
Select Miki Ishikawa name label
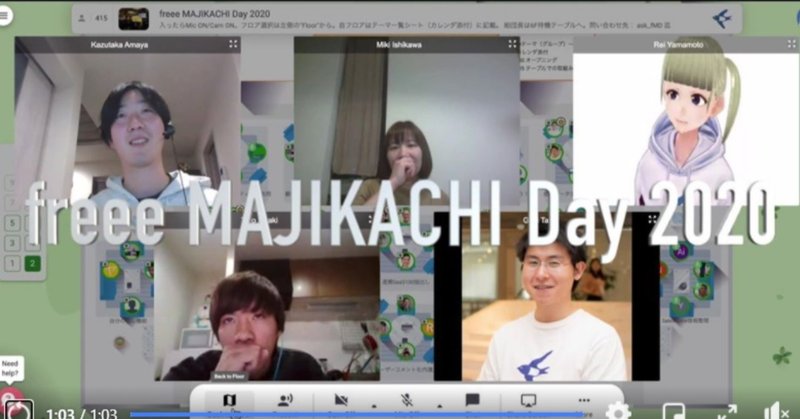coord(398,45)
